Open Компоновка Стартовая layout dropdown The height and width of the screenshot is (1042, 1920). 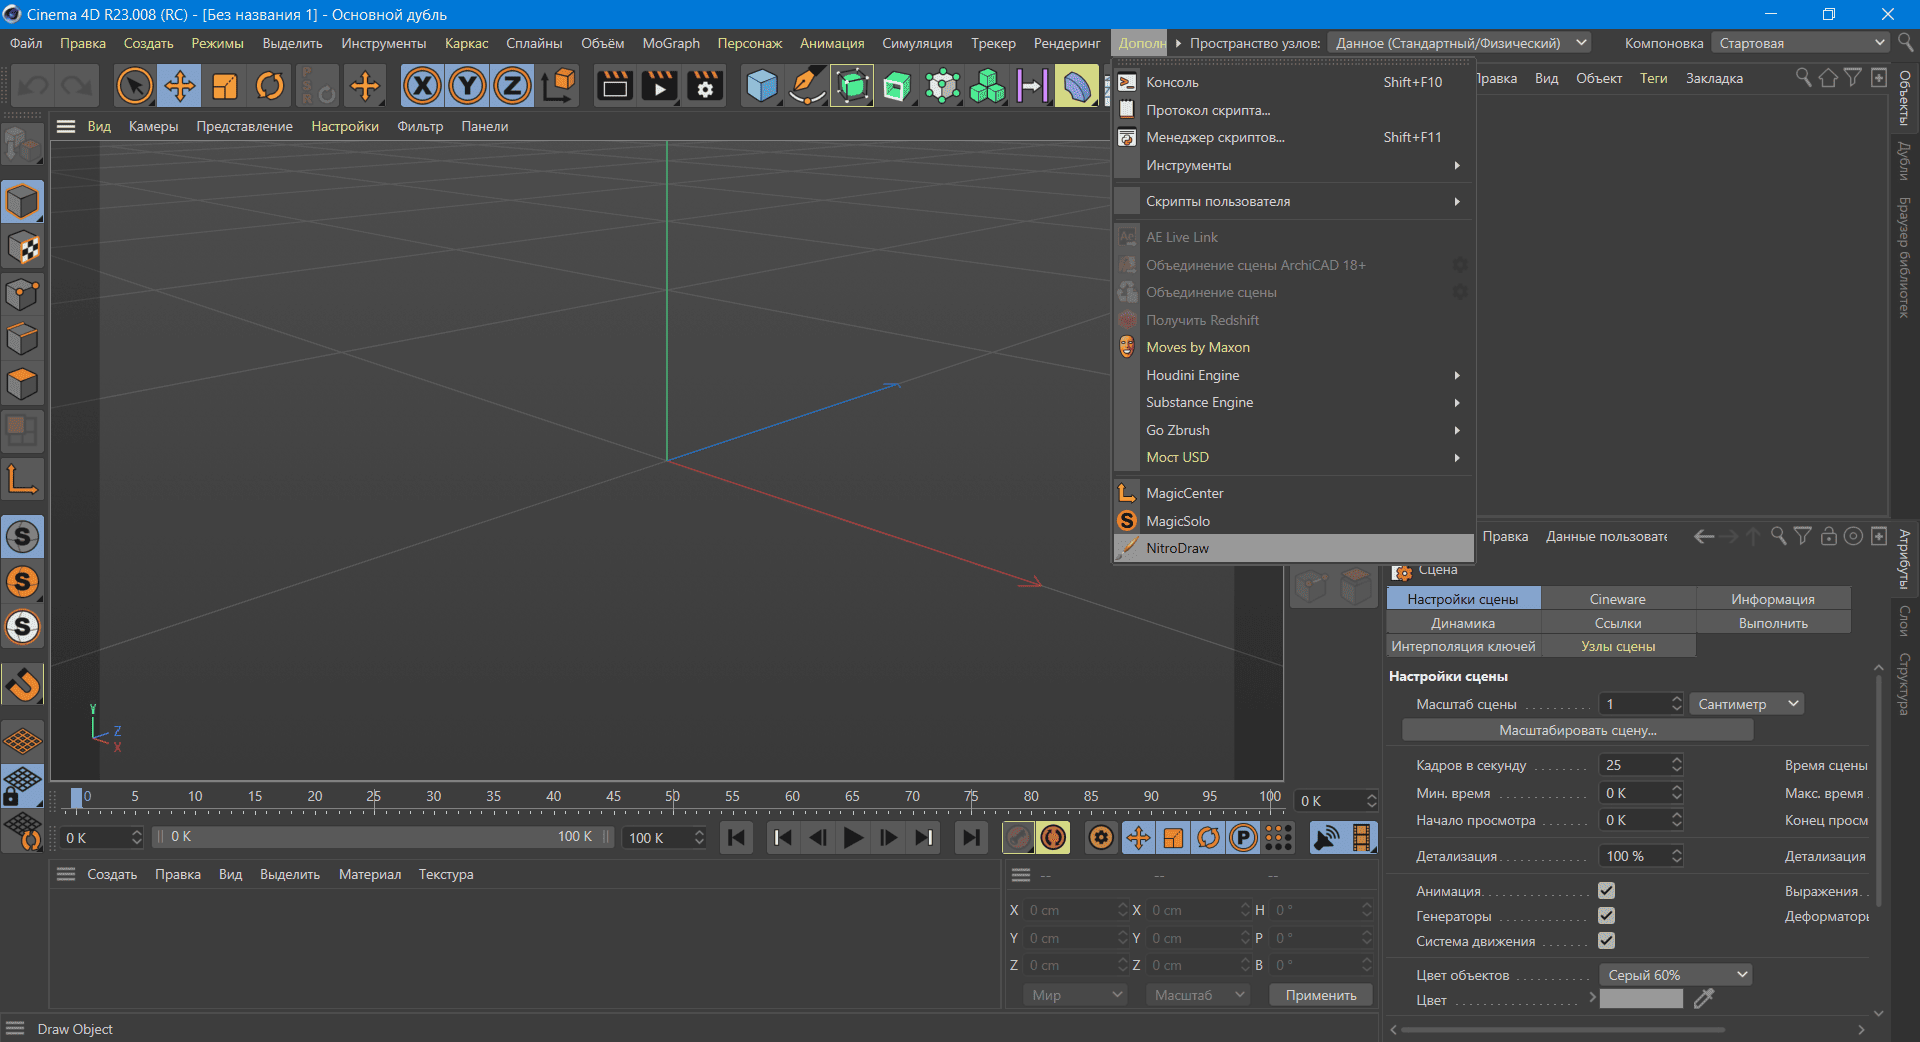point(1800,43)
